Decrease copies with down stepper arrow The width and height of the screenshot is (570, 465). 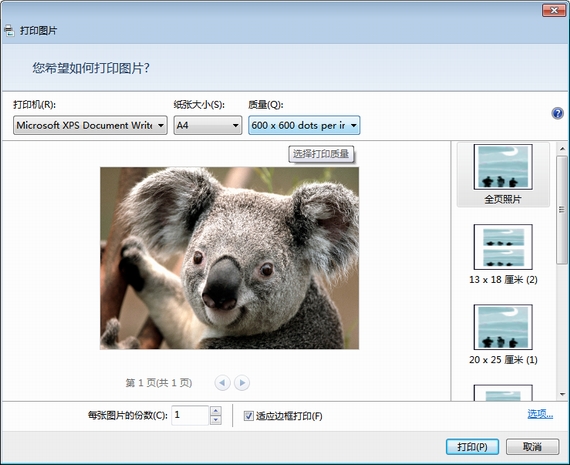click(216, 420)
